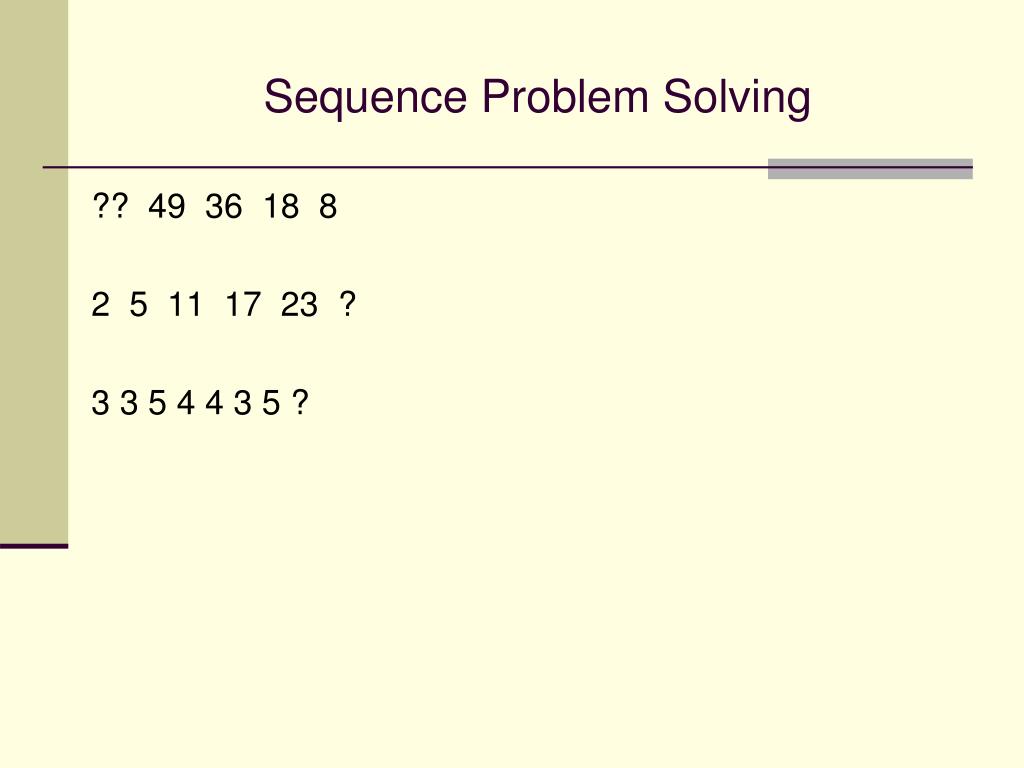The image size is (1024, 768).
Task: Click the number 2 starting second sequence
Action: pos(101,304)
